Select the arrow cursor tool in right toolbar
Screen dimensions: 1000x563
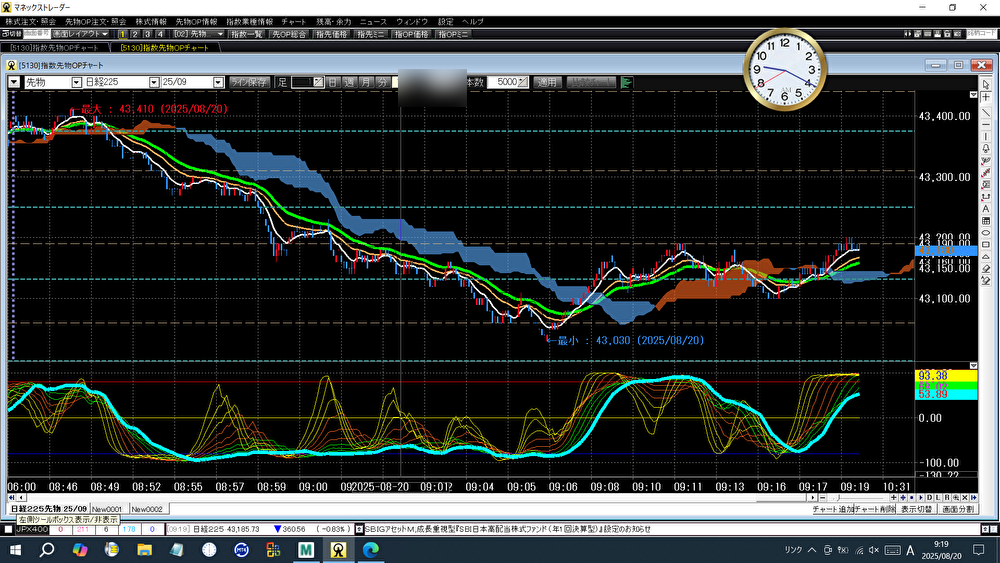tap(985, 85)
